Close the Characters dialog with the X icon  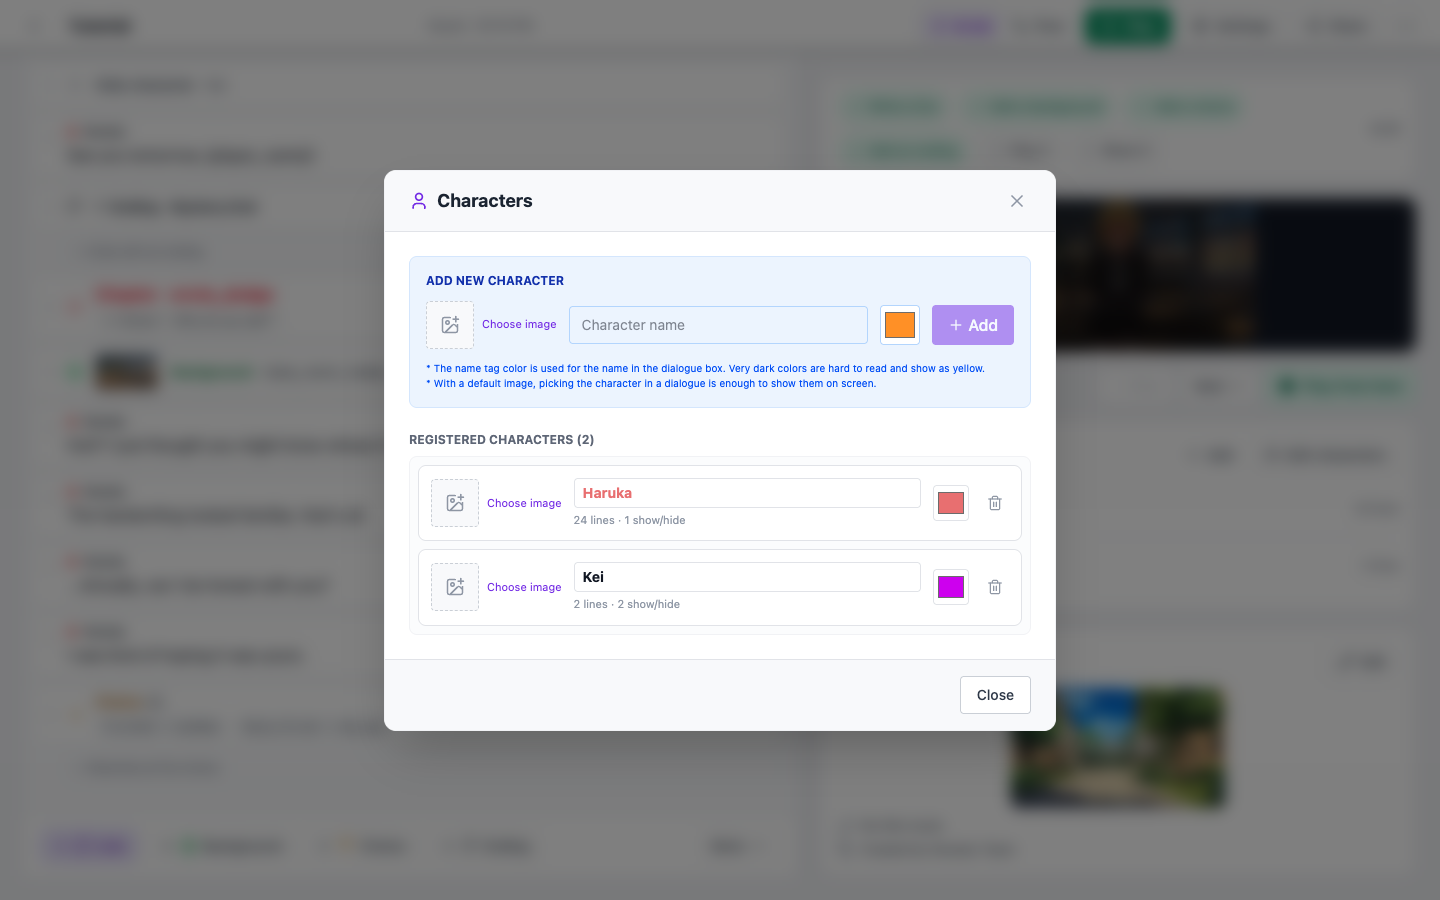(1017, 201)
